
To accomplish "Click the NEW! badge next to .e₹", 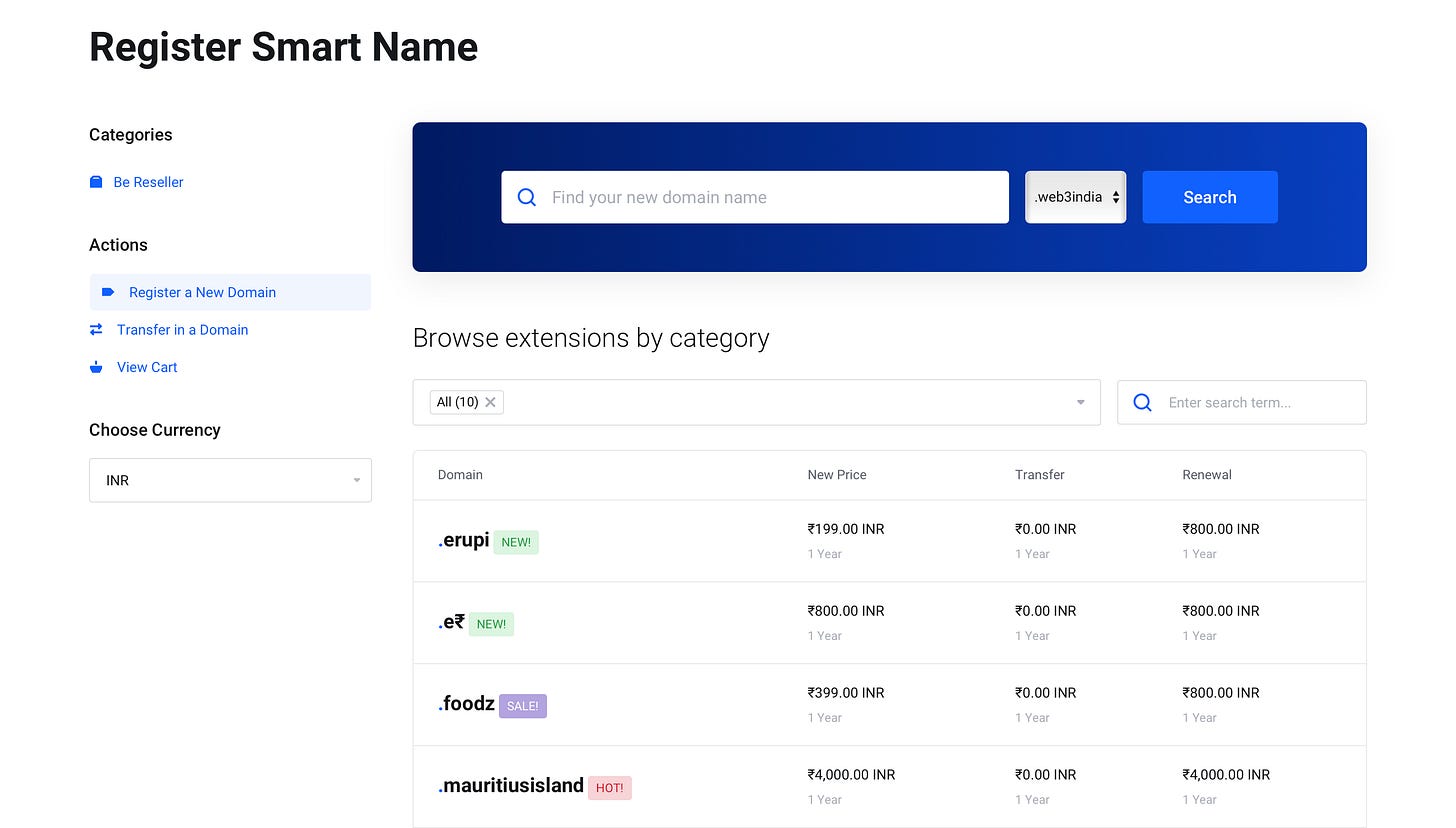I will tap(491, 624).
